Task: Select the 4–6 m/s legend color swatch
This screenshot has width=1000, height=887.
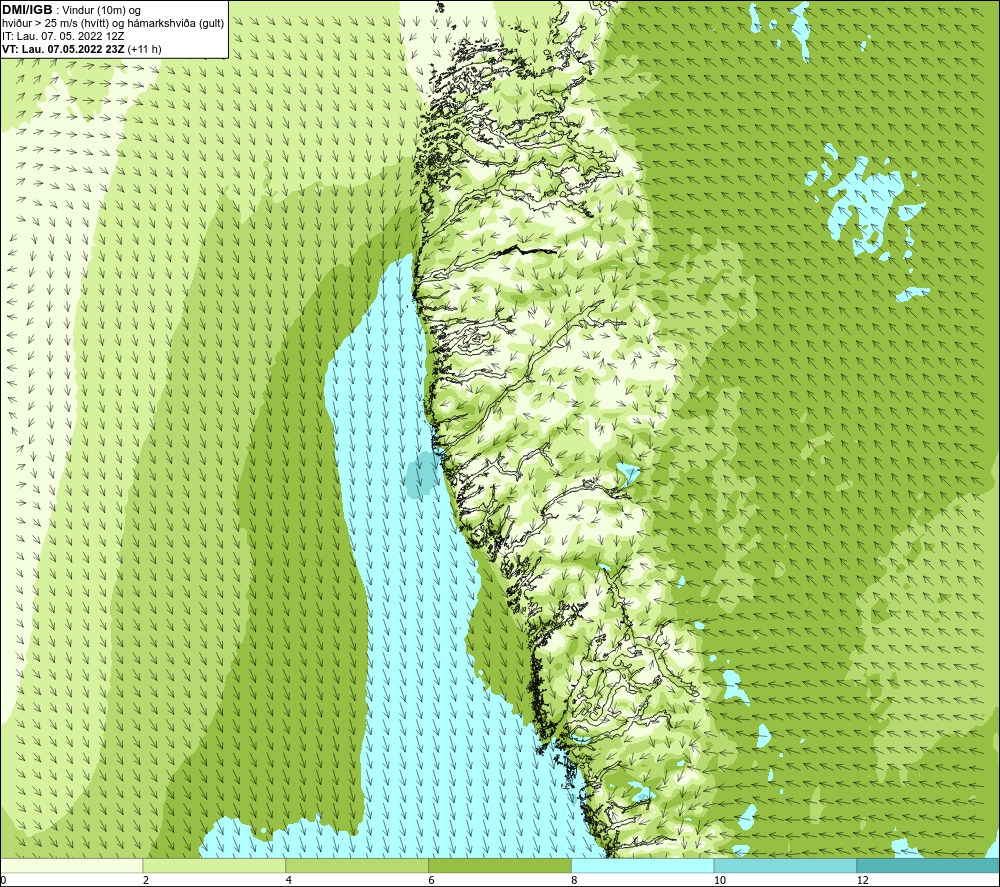Action: pos(357,865)
